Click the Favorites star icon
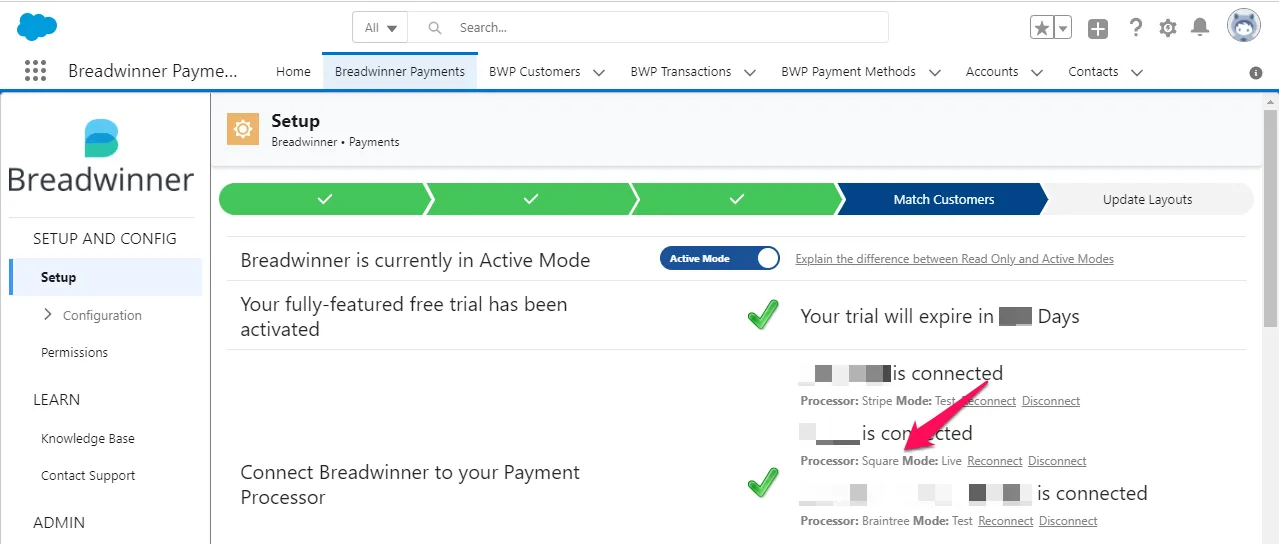This screenshot has width=1279, height=544. [x=1042, y=28]
